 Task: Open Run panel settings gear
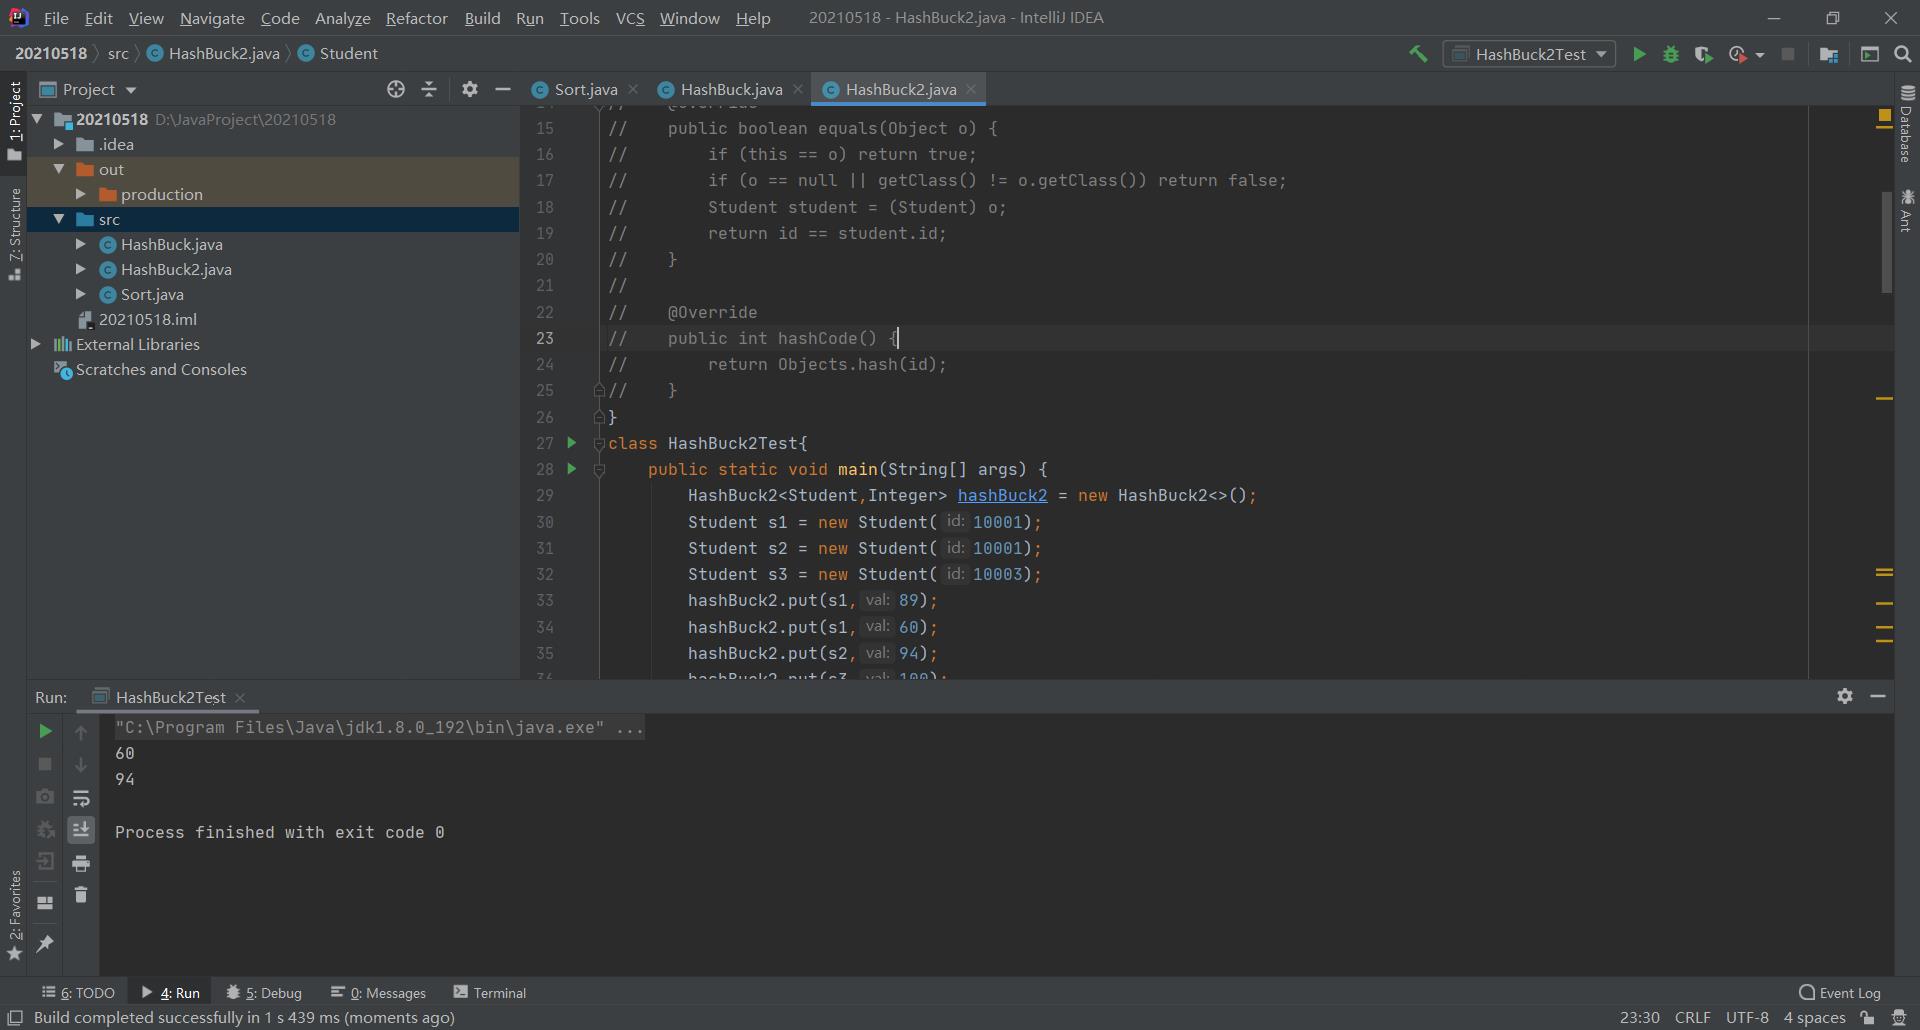pos(1845,696)
